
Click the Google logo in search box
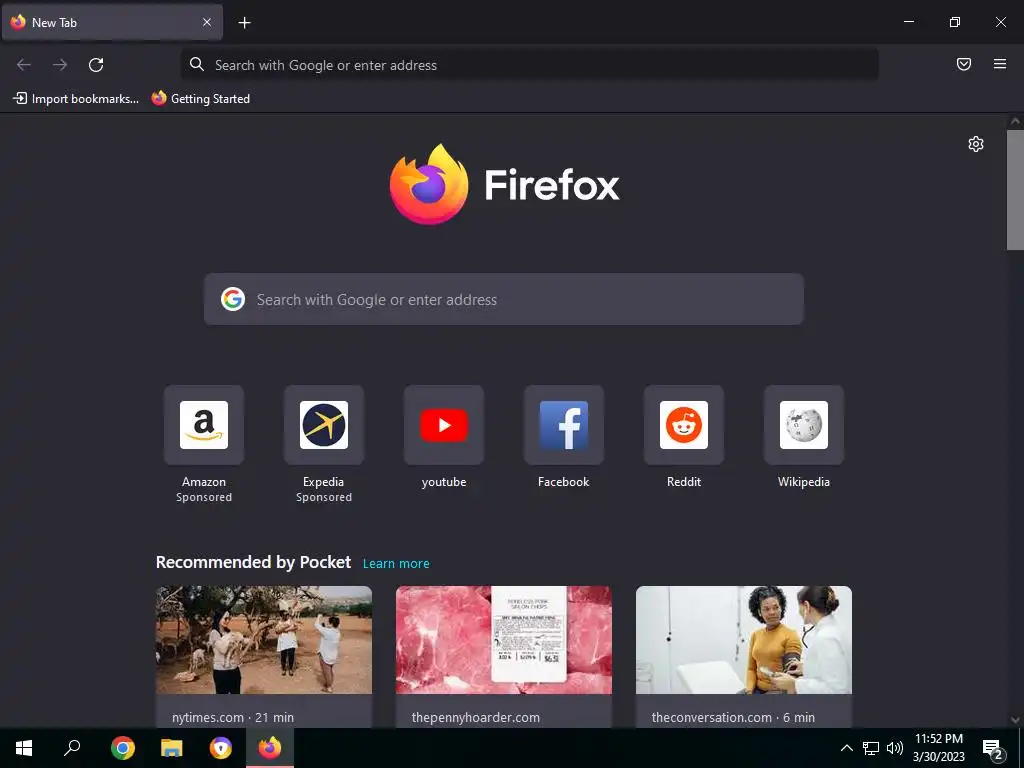(232, 299)
